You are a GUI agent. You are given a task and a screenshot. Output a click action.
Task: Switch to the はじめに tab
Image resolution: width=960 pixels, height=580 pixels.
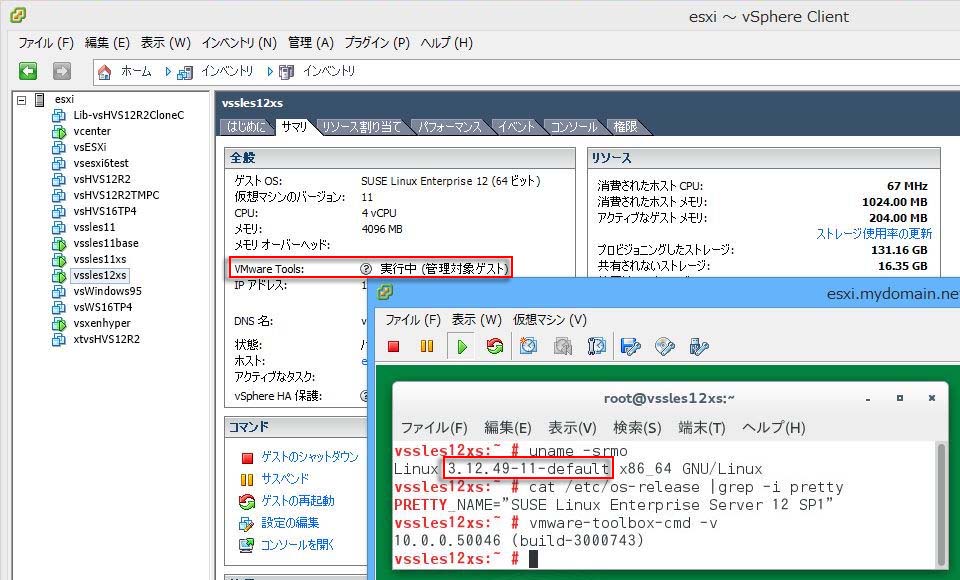(246, 127)
